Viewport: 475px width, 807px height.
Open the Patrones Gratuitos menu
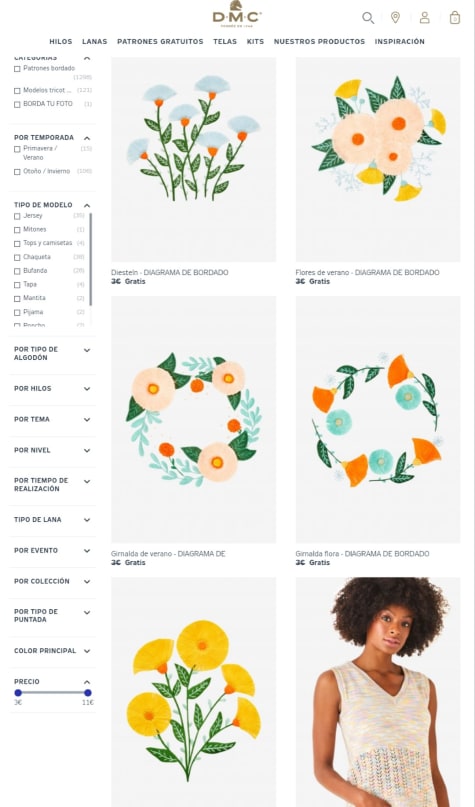tap(160, 42)
